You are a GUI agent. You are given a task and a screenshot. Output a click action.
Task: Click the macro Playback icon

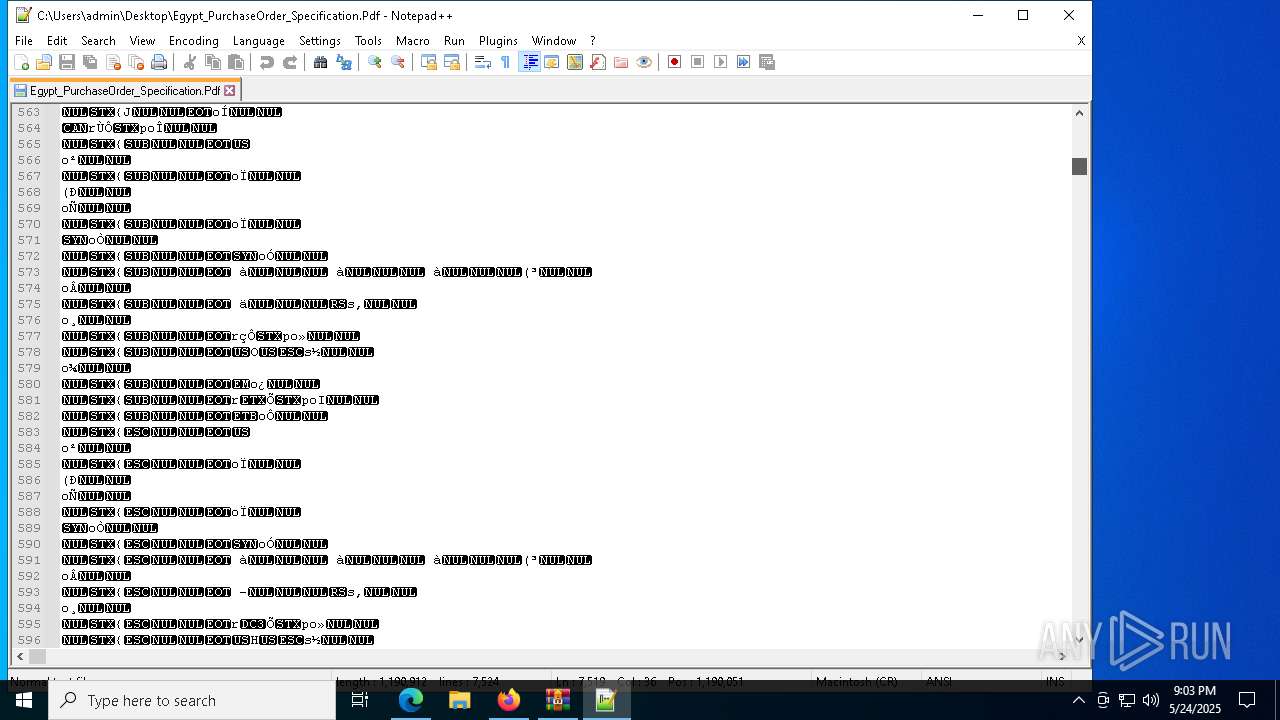point(721,62)
